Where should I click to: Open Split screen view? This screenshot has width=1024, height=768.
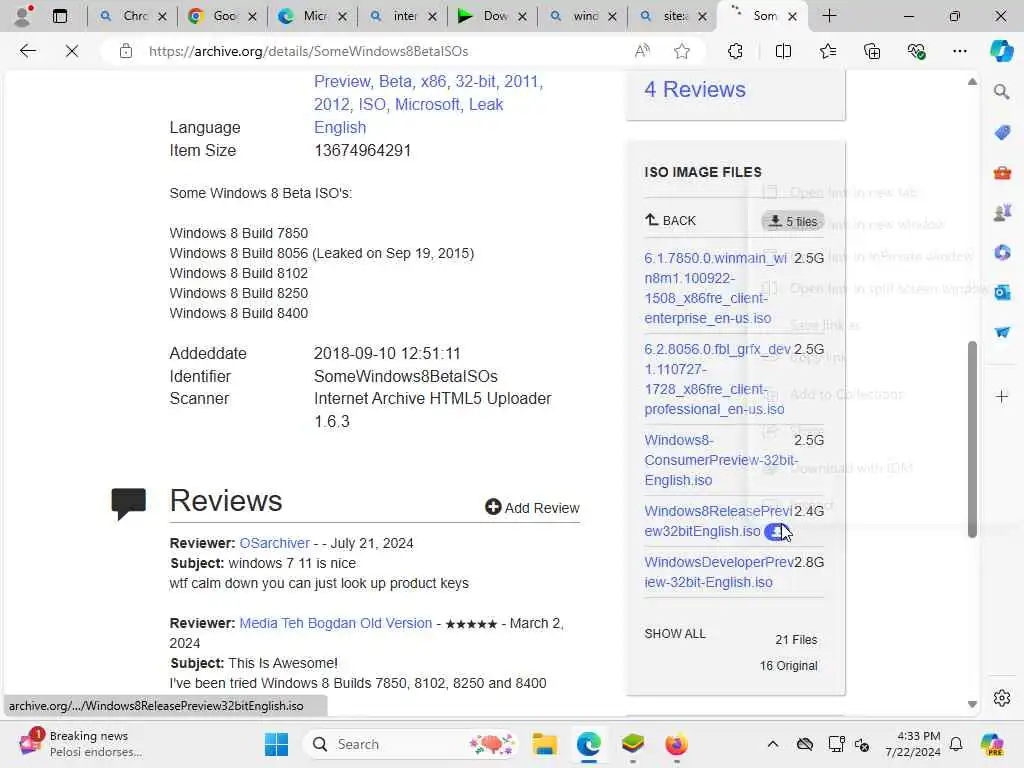coord(783,51)
